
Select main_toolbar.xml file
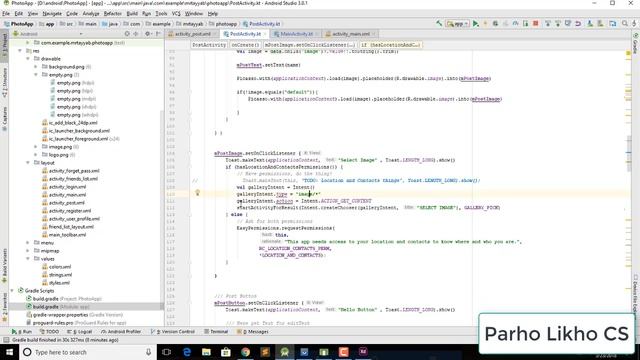(x=64, y=235)
